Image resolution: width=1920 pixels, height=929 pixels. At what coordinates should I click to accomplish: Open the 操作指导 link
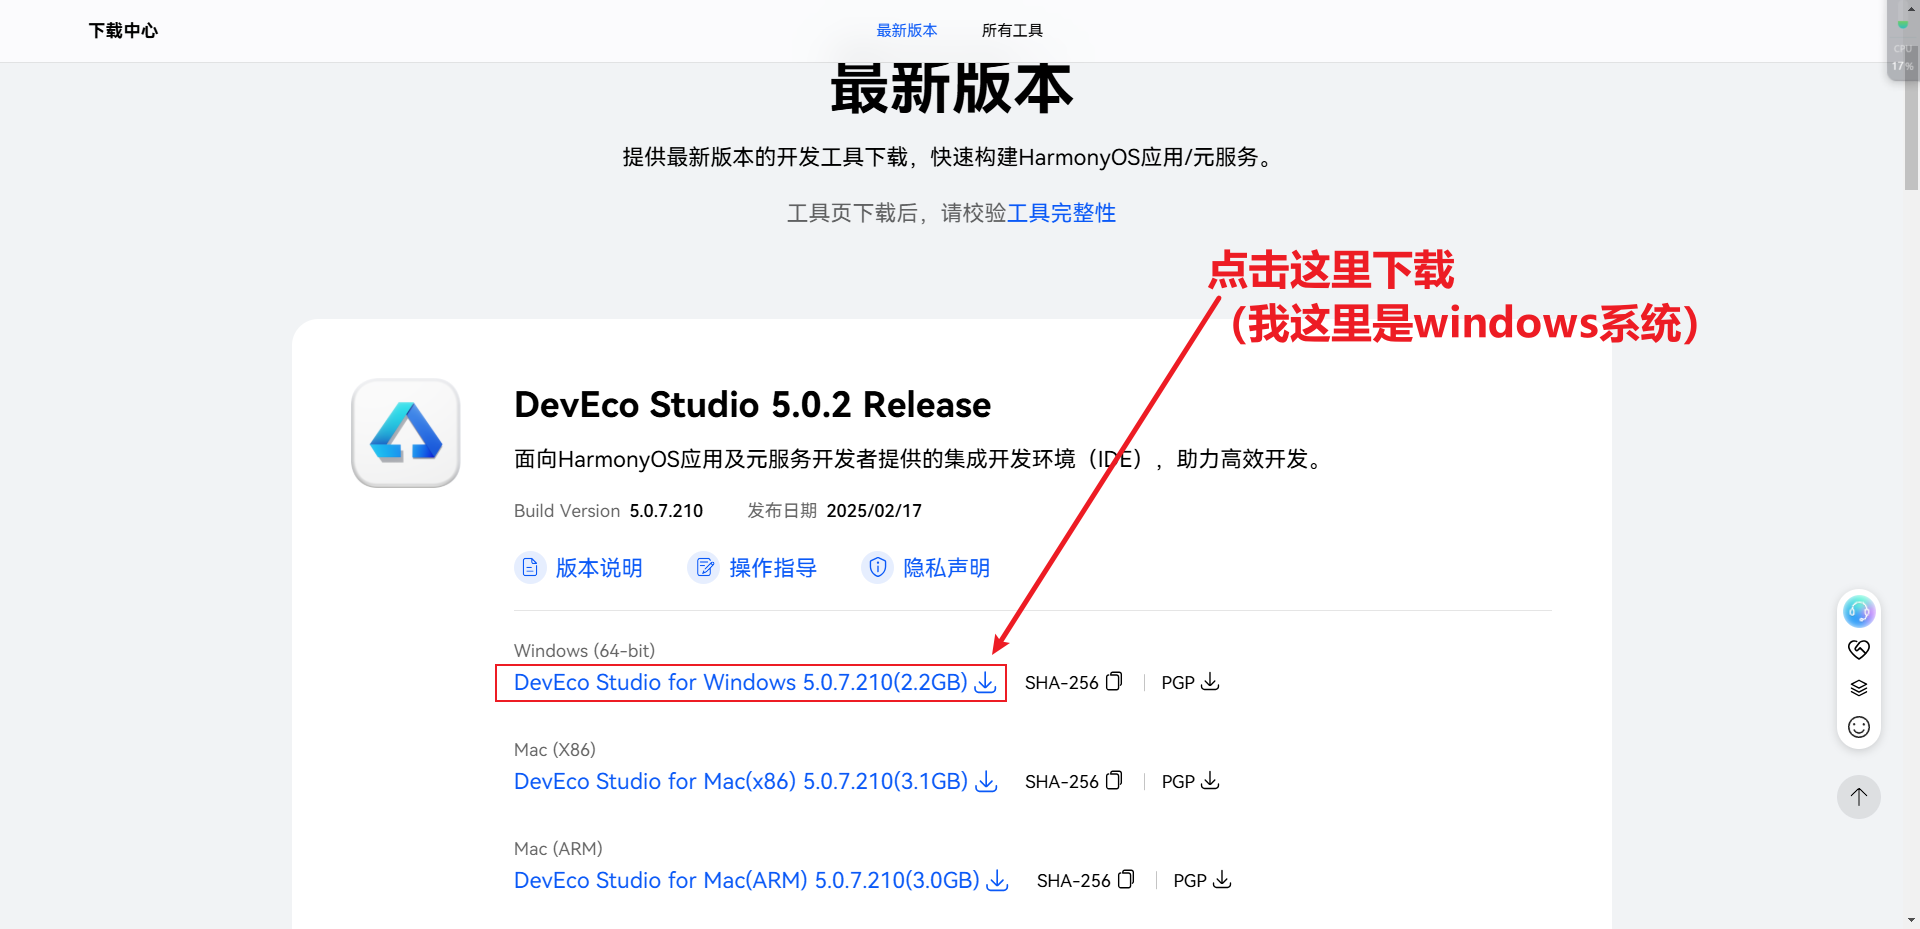coord(773,568)
